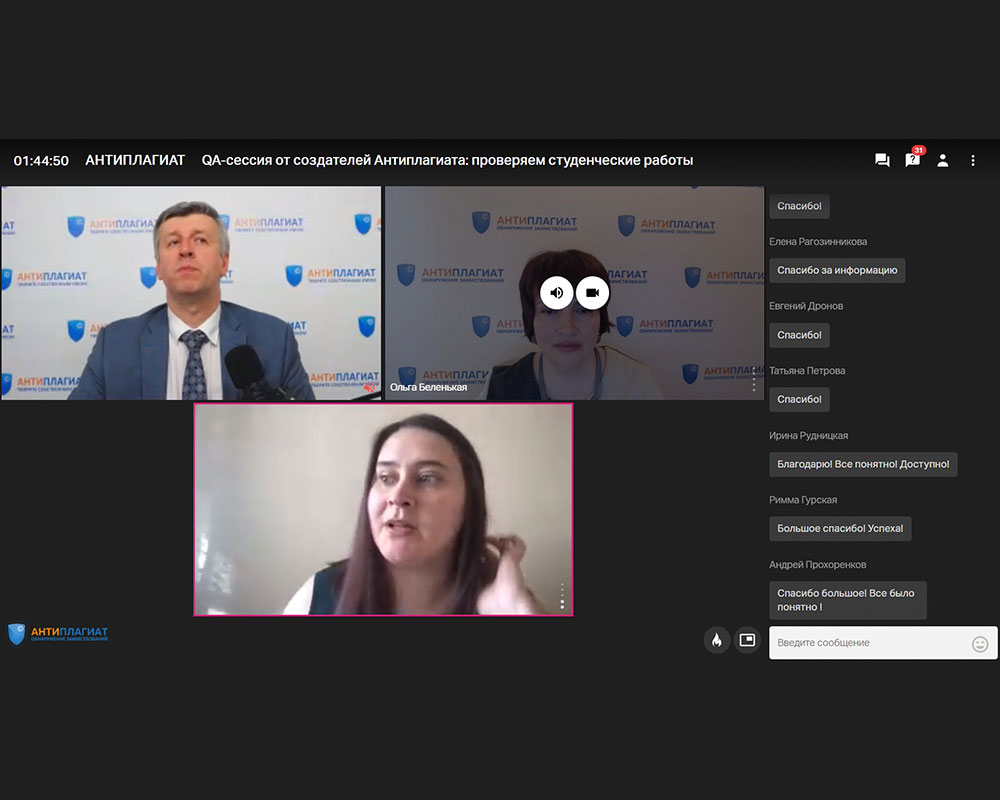This screenshot has width=1000, height=800.
Task: Click message 'Спасибо за информацию'
Action: tap(837, 270)
